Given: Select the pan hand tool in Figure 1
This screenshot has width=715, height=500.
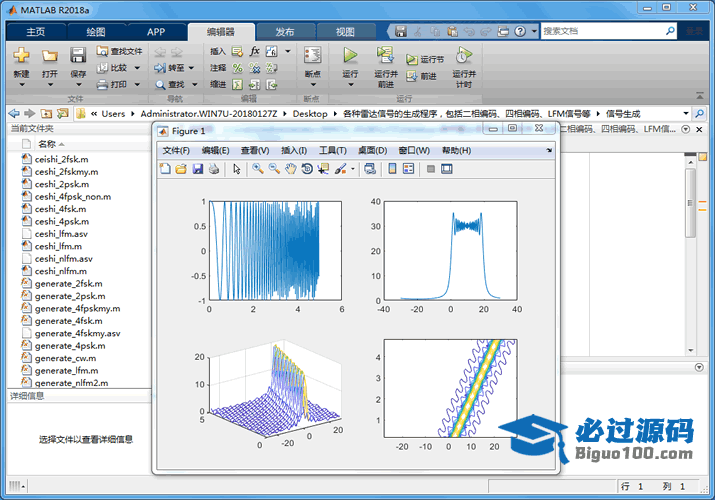Looking at the screenshot, I should pyautogui.click(x=290, y=169).
